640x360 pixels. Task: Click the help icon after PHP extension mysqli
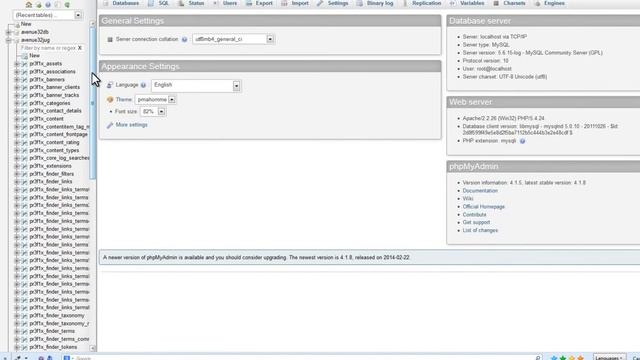point(522,141)
